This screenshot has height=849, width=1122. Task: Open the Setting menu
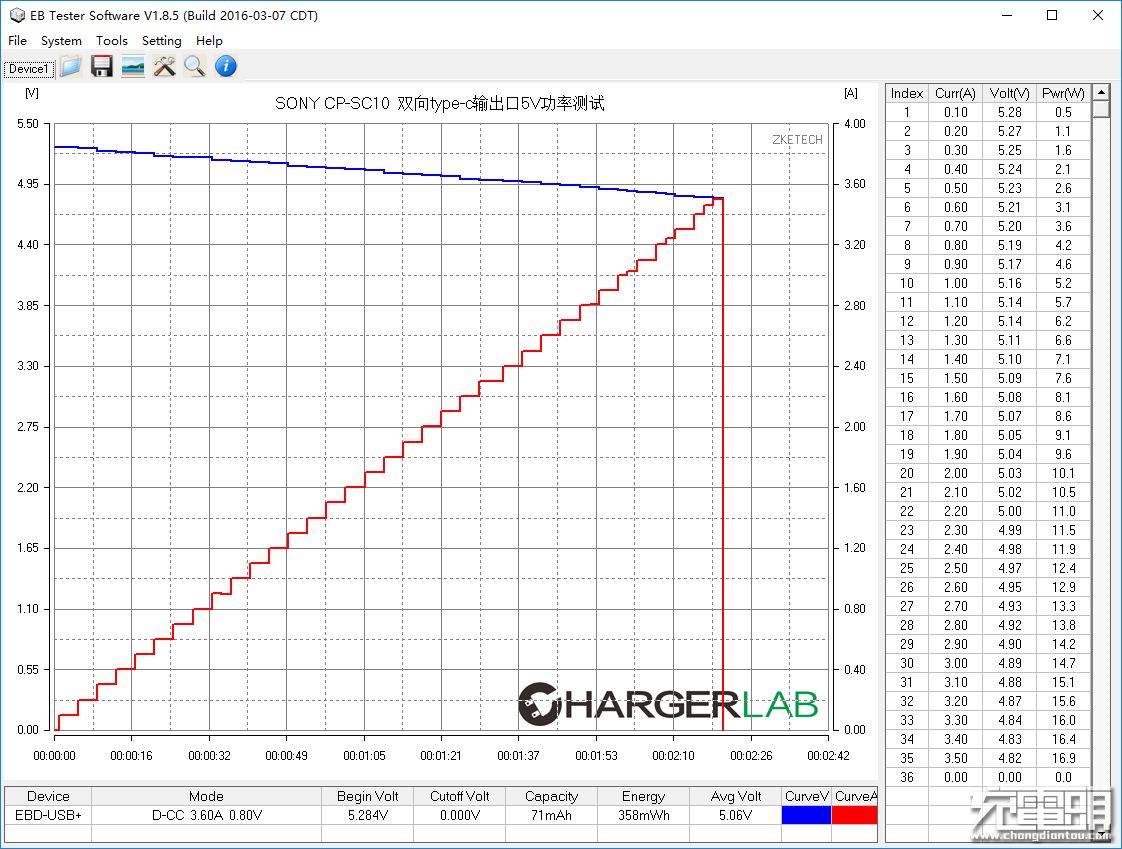pyautogui.click(x=161, y=41)
